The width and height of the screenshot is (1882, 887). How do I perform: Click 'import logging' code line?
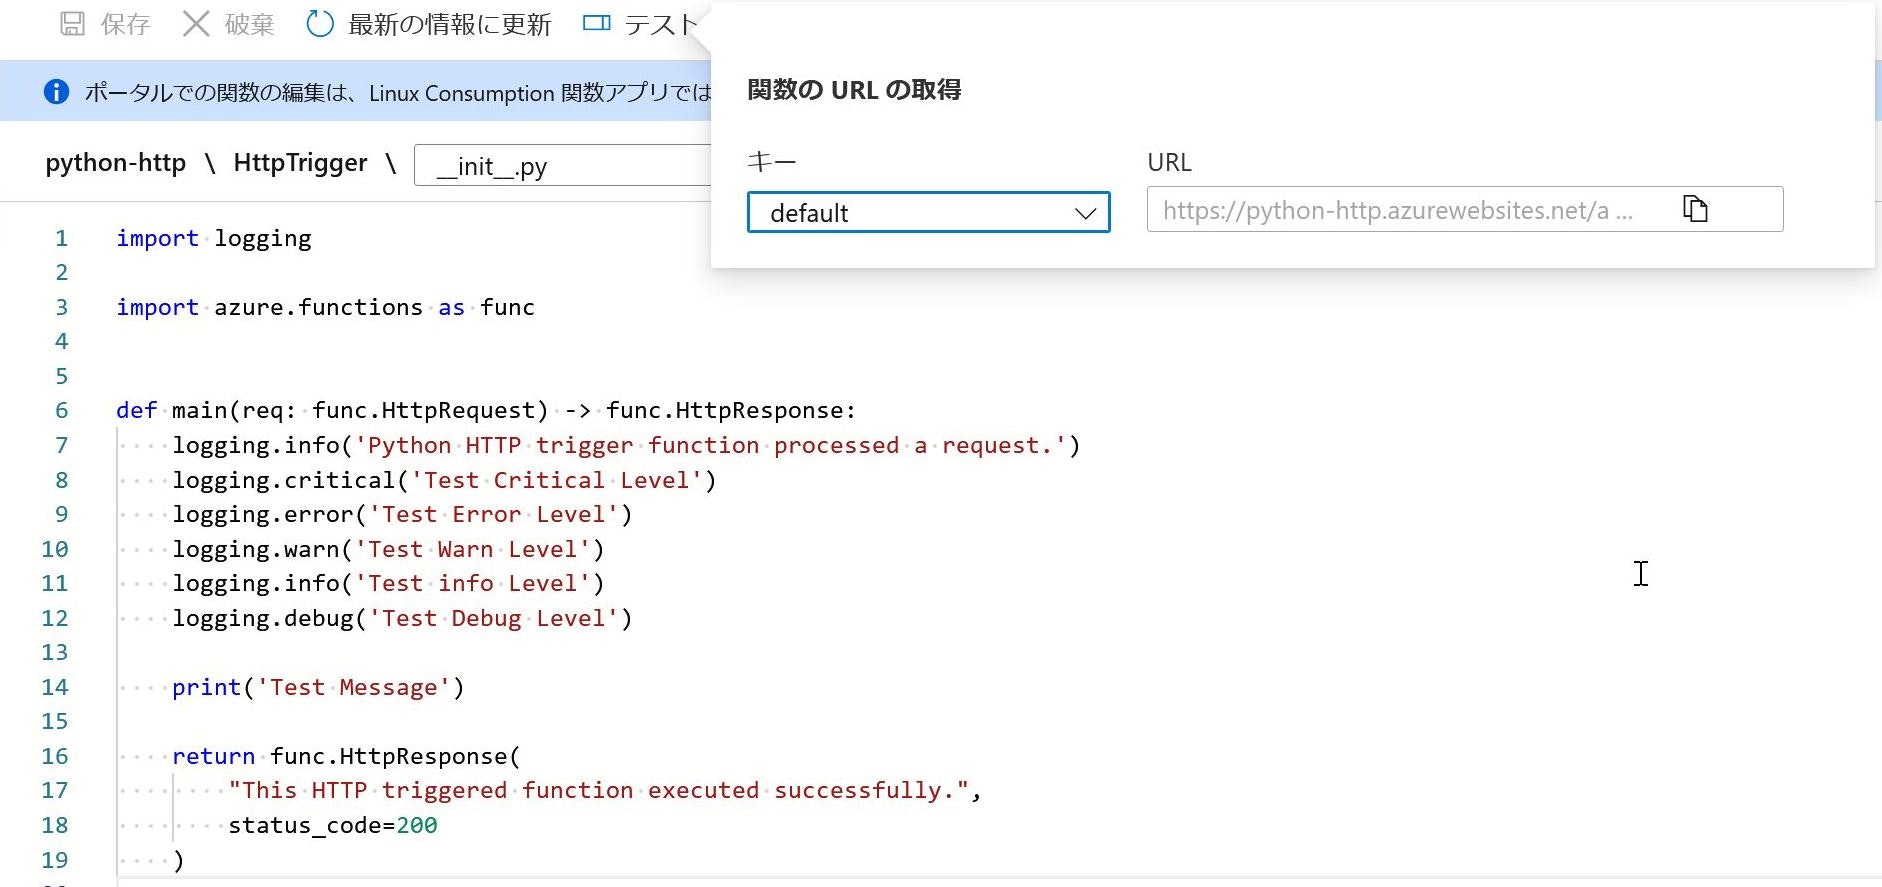214,238
